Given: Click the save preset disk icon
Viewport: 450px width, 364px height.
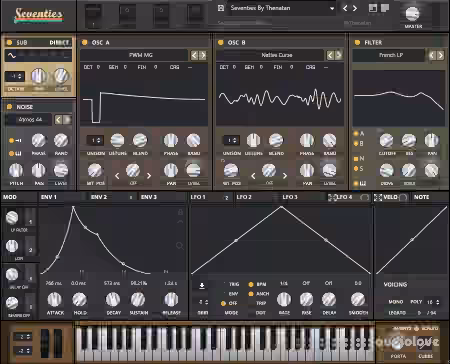Looking at the screenshot, I should pyautogui.click(x=221, y=8).
